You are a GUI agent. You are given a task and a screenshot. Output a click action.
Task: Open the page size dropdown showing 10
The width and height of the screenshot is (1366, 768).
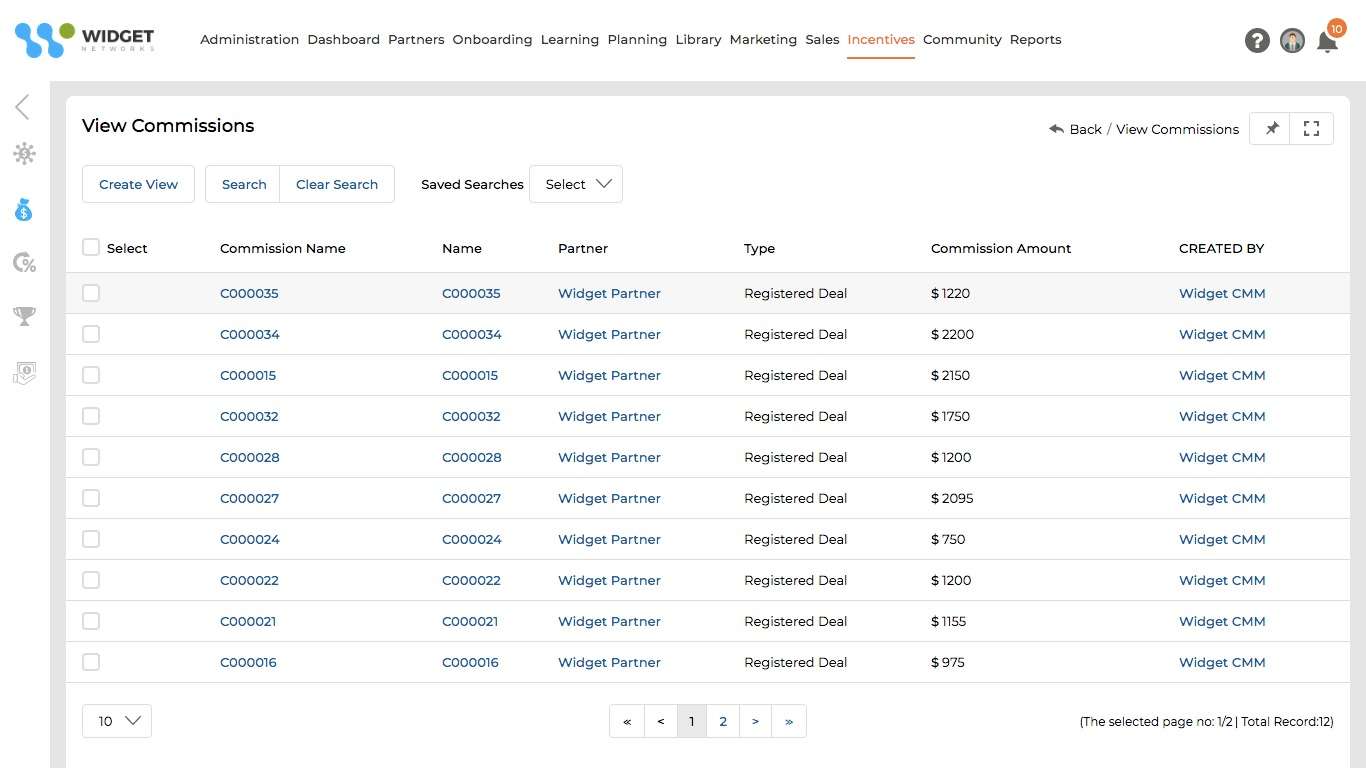[x=117, y=721]
